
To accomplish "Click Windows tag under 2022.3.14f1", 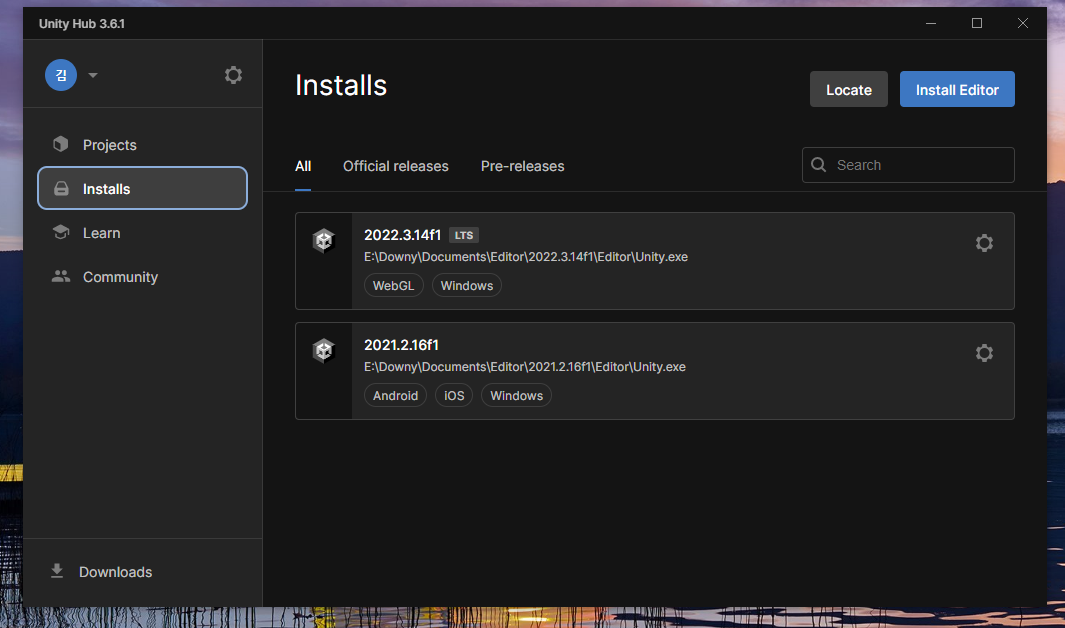I will (x=467, y=286).
